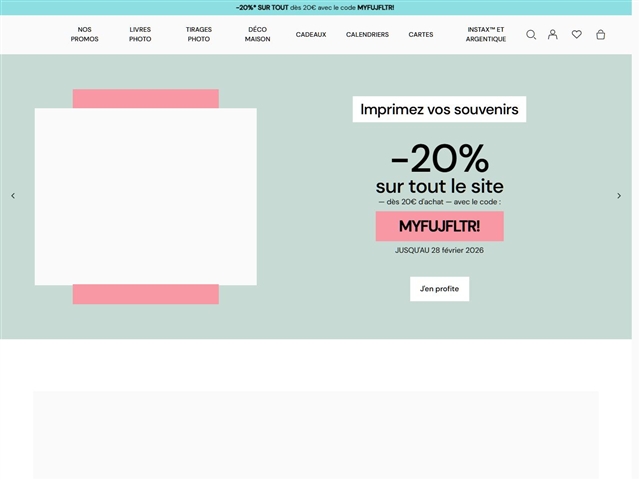640x480 pixels.
Task: Click the pink MYFUJFLTR! code box
Action: click(439, 226)
